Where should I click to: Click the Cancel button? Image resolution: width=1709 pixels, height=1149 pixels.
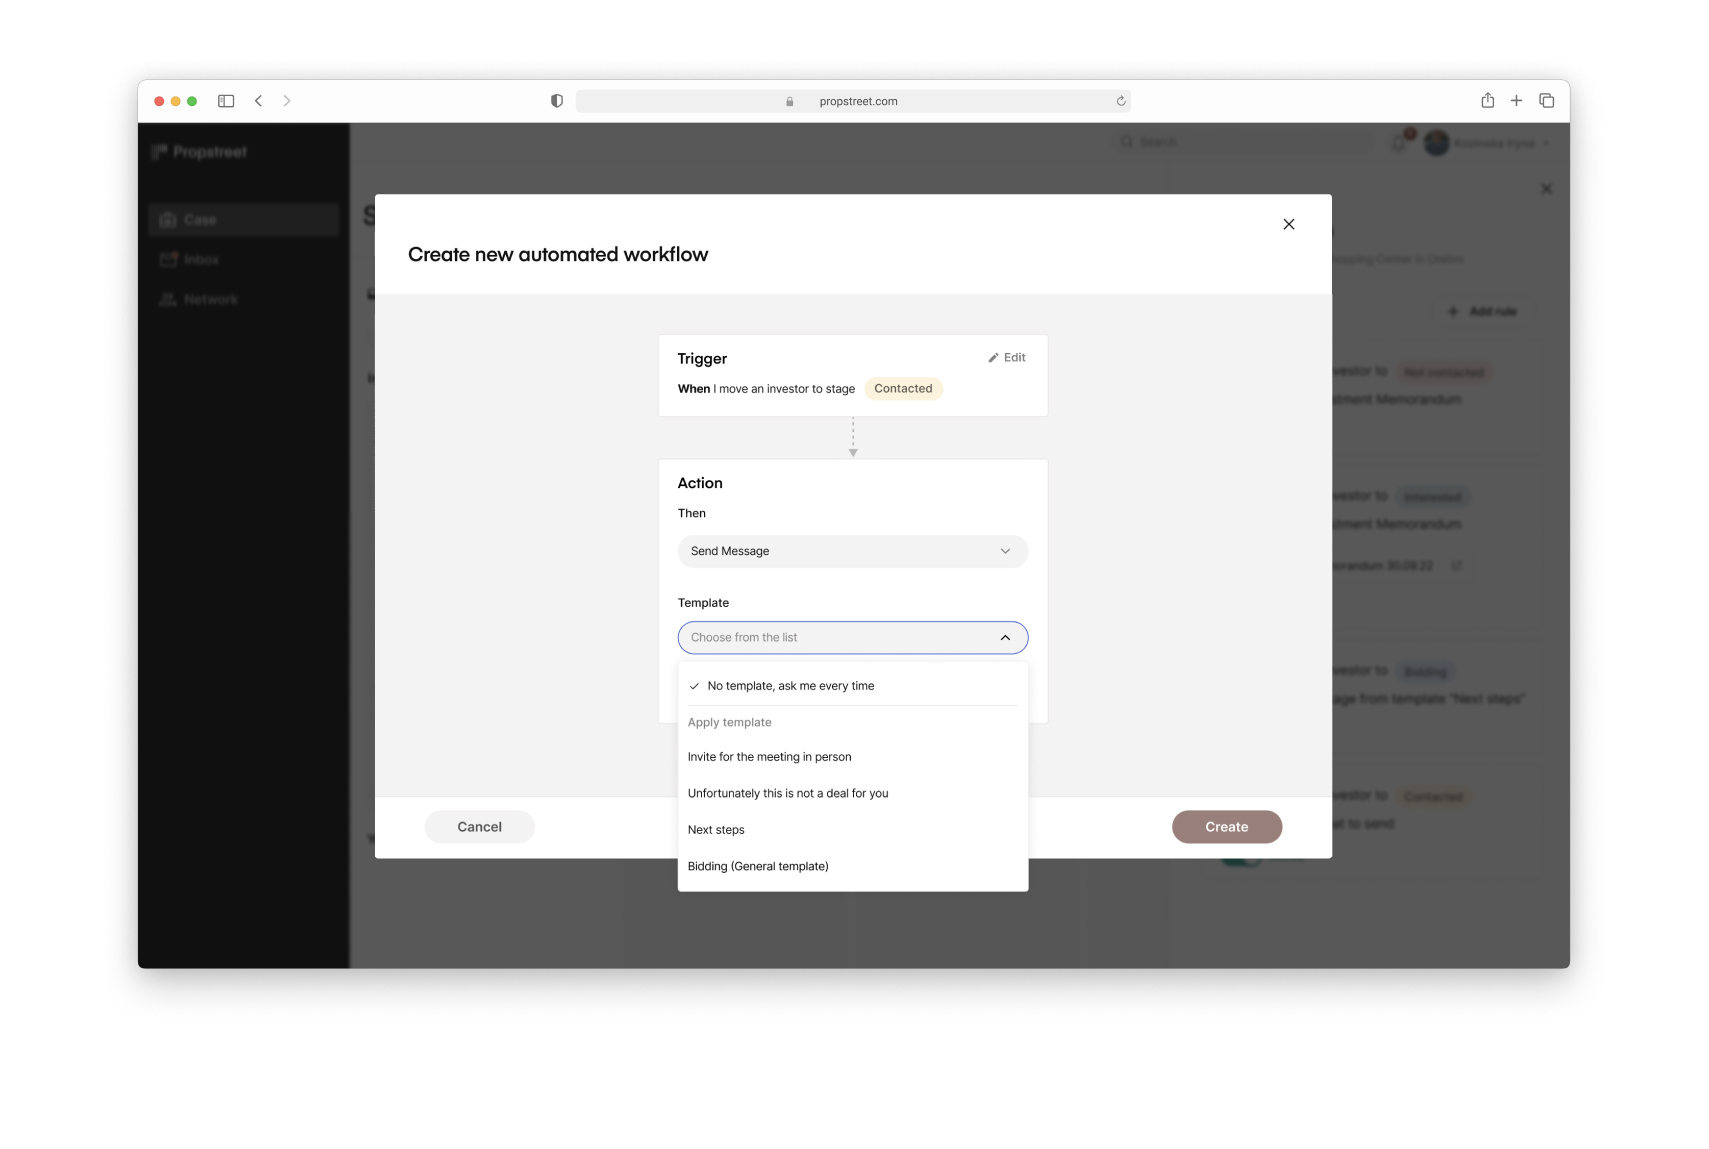point(480,827)
